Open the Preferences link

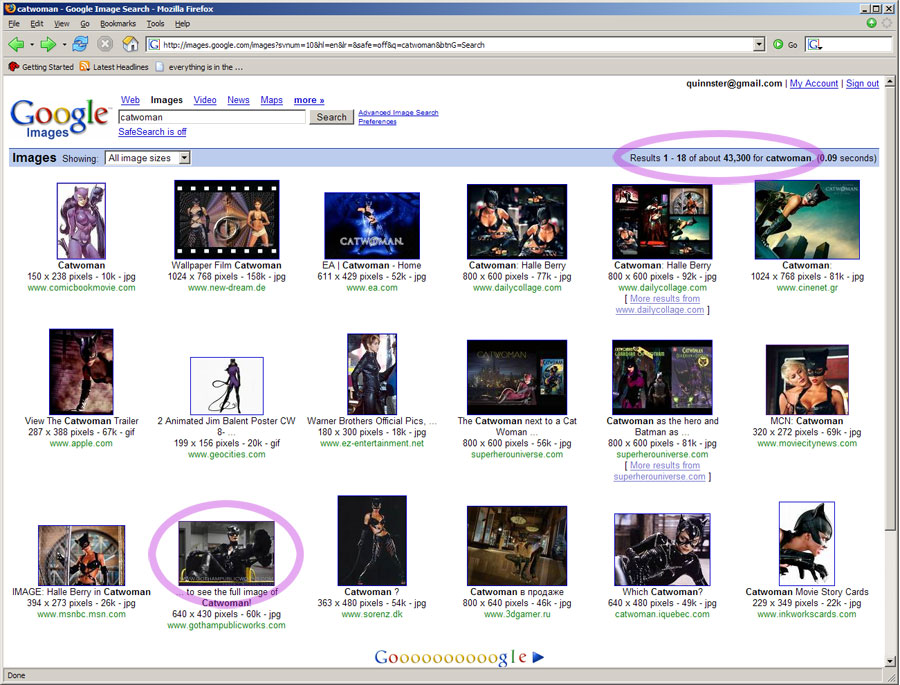pos(377,122)
